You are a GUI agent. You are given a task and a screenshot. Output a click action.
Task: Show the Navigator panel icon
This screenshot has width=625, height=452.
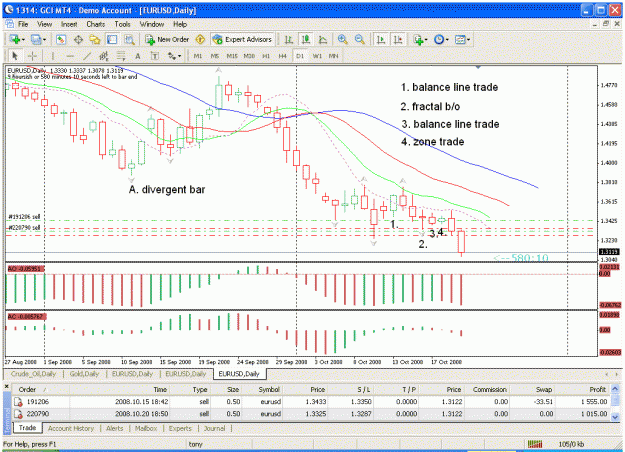[x=95, y=39]
